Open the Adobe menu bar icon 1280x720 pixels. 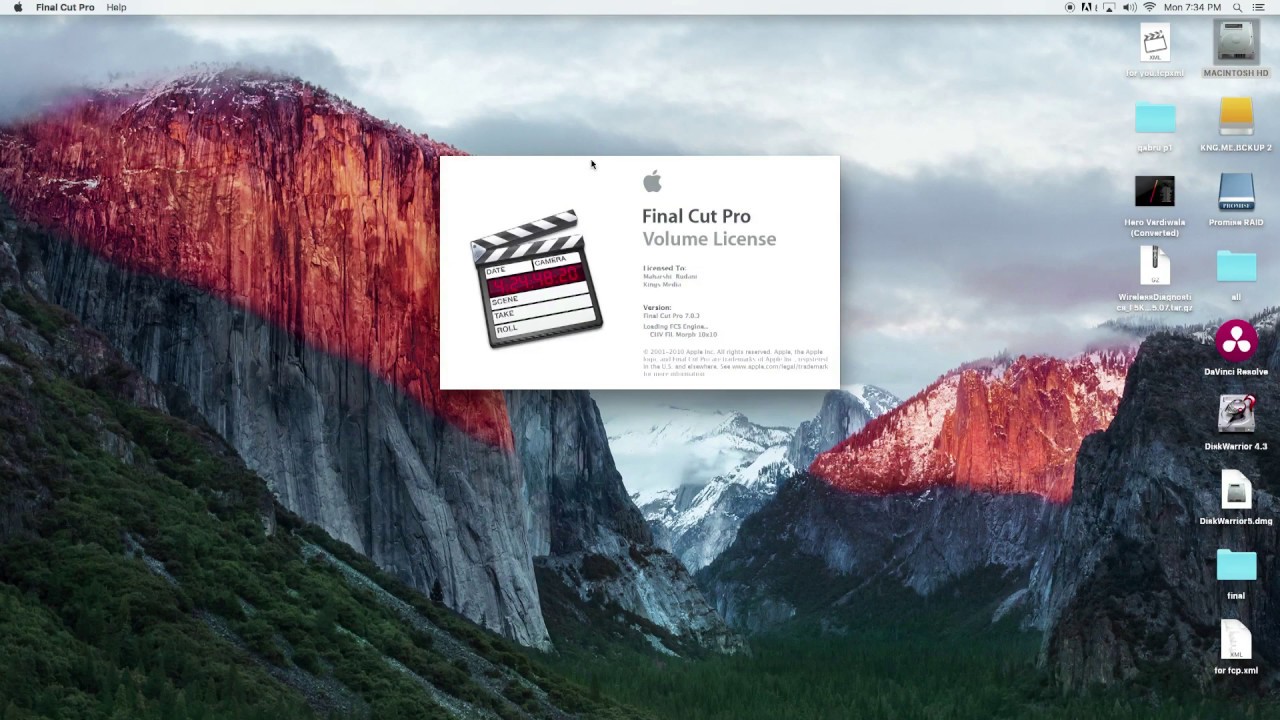click(1087, 7)
